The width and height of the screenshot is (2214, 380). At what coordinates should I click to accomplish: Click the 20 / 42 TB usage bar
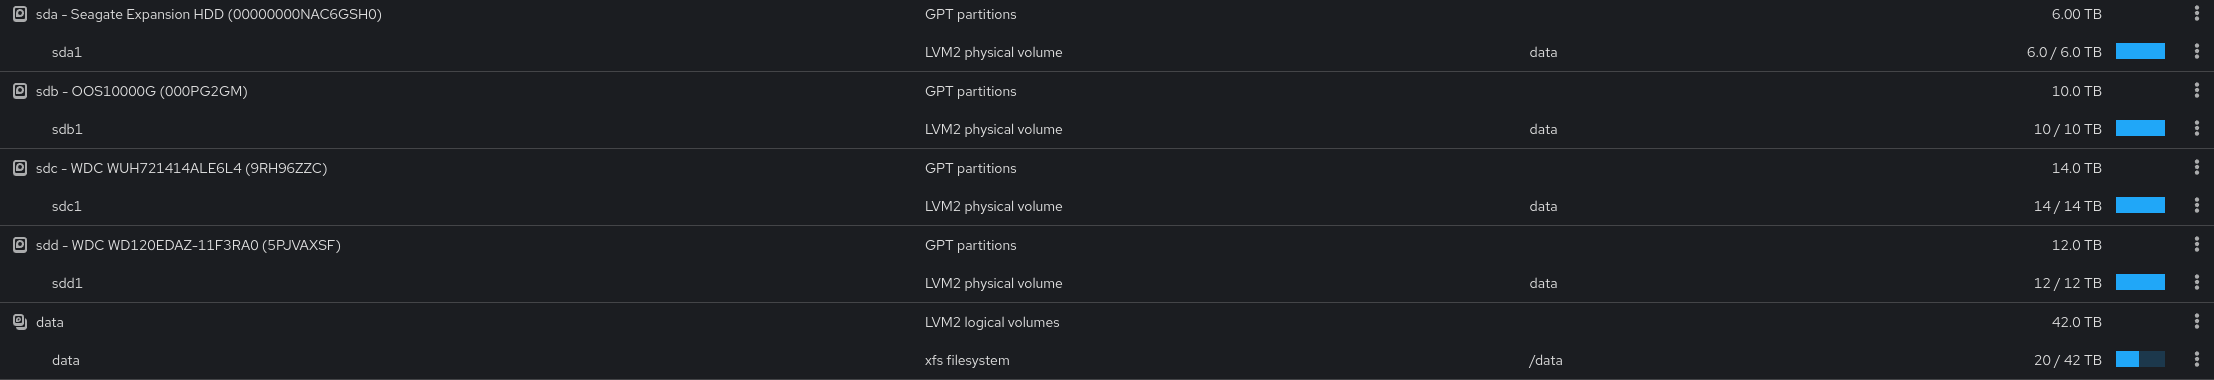coord(2140,359)
